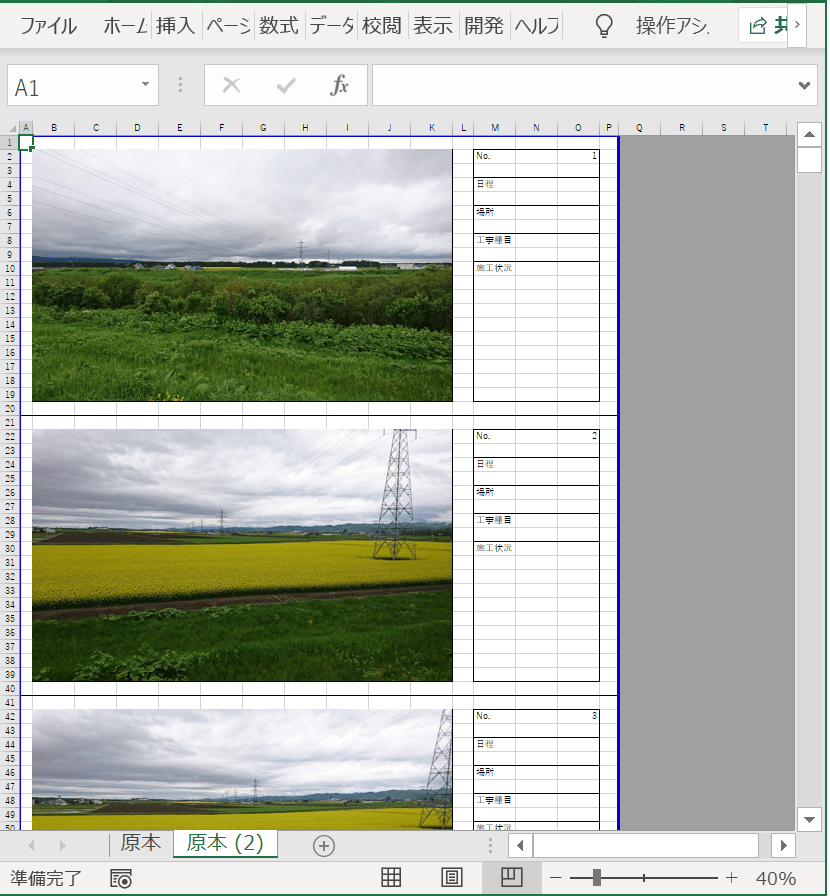This screenshot has width=830, height=896.
Task: Add a new sheet with plus icon
Action: (x=323, y=845)
